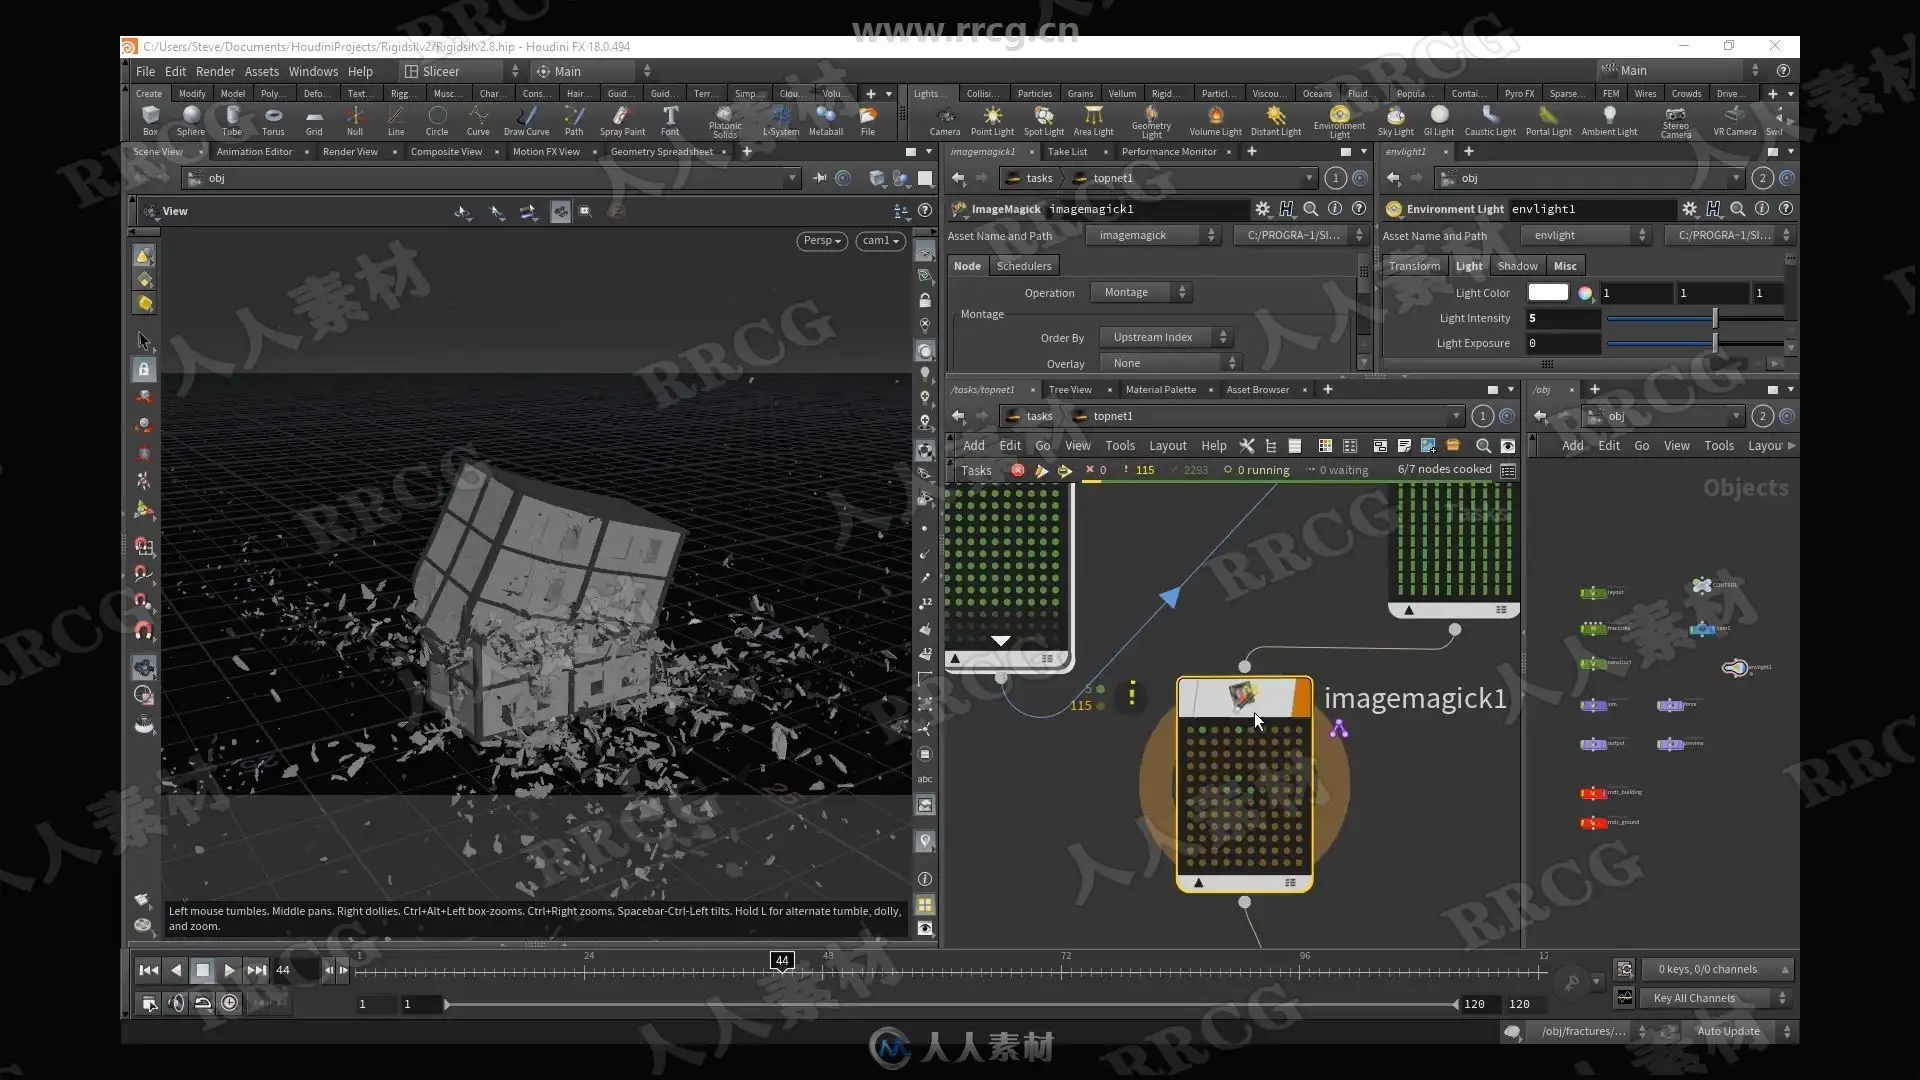Screen dimensions: 1920x1080
Task: Open the Render menu
Action: click(x=215, y=71)
